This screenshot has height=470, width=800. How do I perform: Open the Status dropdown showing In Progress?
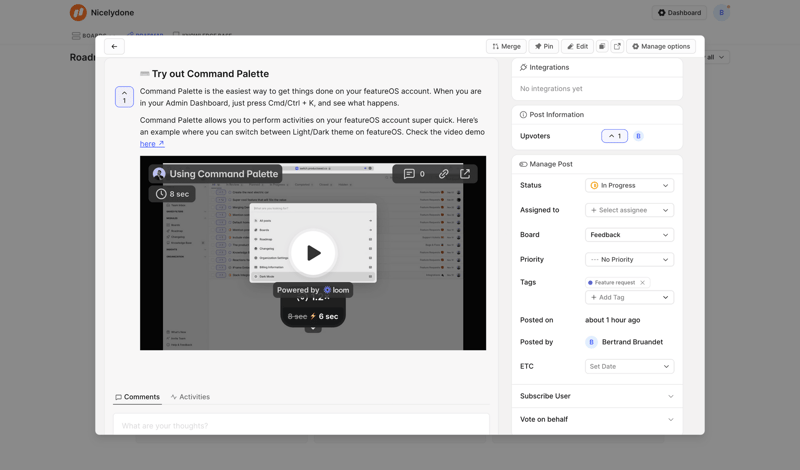click(629, 186)
